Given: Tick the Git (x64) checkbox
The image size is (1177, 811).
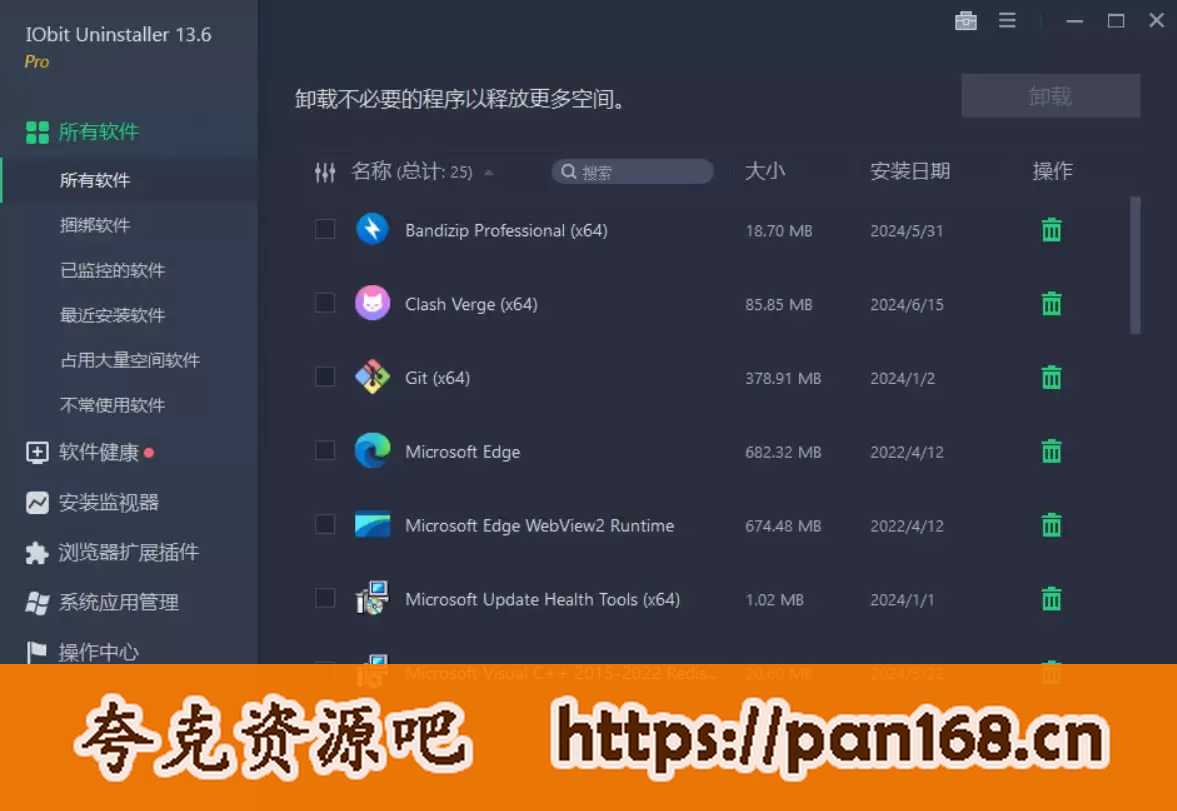Looking at the screenshot, I should coord(325,377).
